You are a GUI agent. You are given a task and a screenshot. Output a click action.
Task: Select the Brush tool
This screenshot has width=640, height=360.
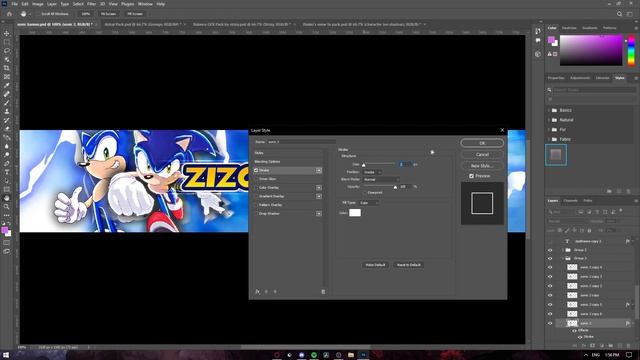click(x=7, y=102)
